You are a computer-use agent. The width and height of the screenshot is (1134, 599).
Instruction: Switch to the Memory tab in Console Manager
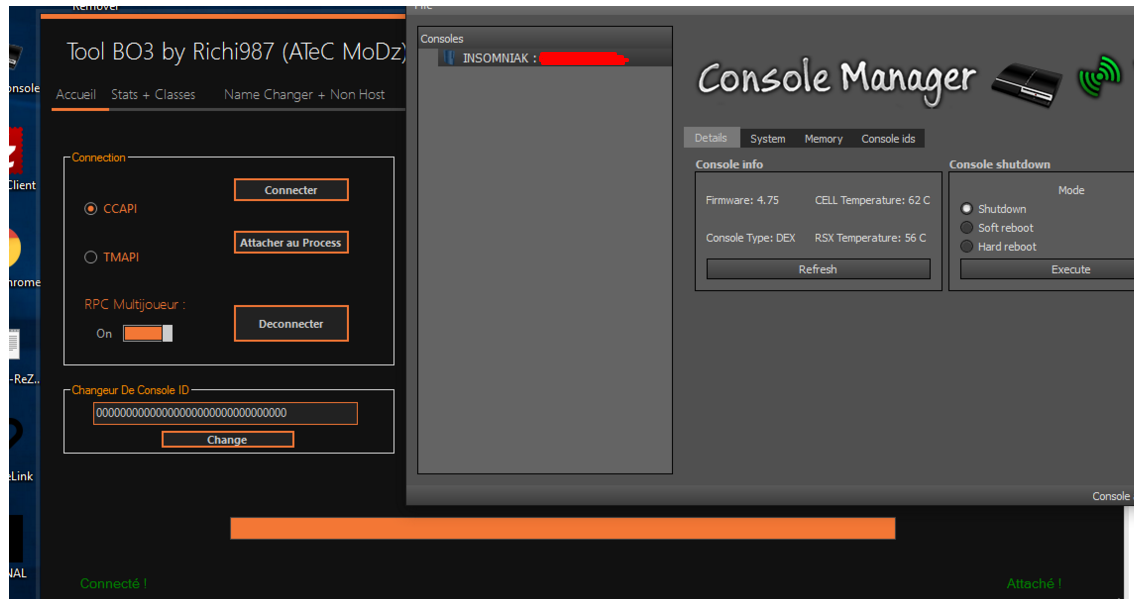(x=823, y=138)
